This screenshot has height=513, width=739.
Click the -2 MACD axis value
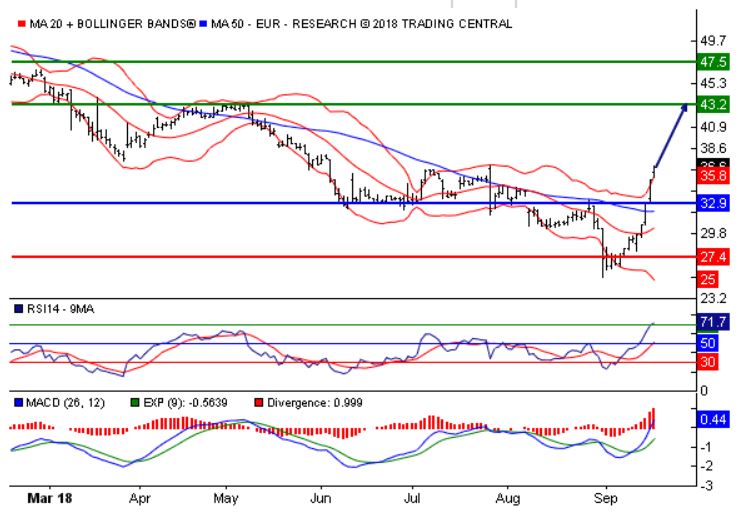tap(706, 466)
